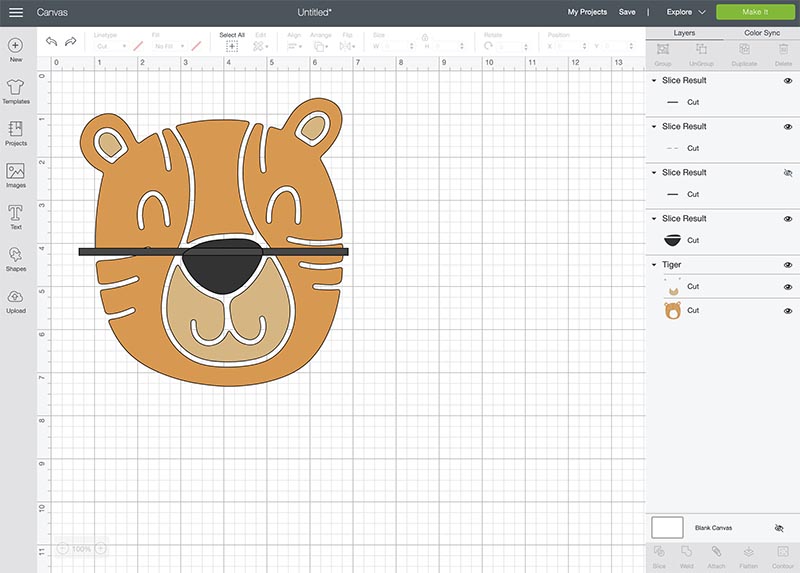Viewport: 800px width, 573px height.
Task: Hide the Tiger layer group
Action: [x=787, y=265]
